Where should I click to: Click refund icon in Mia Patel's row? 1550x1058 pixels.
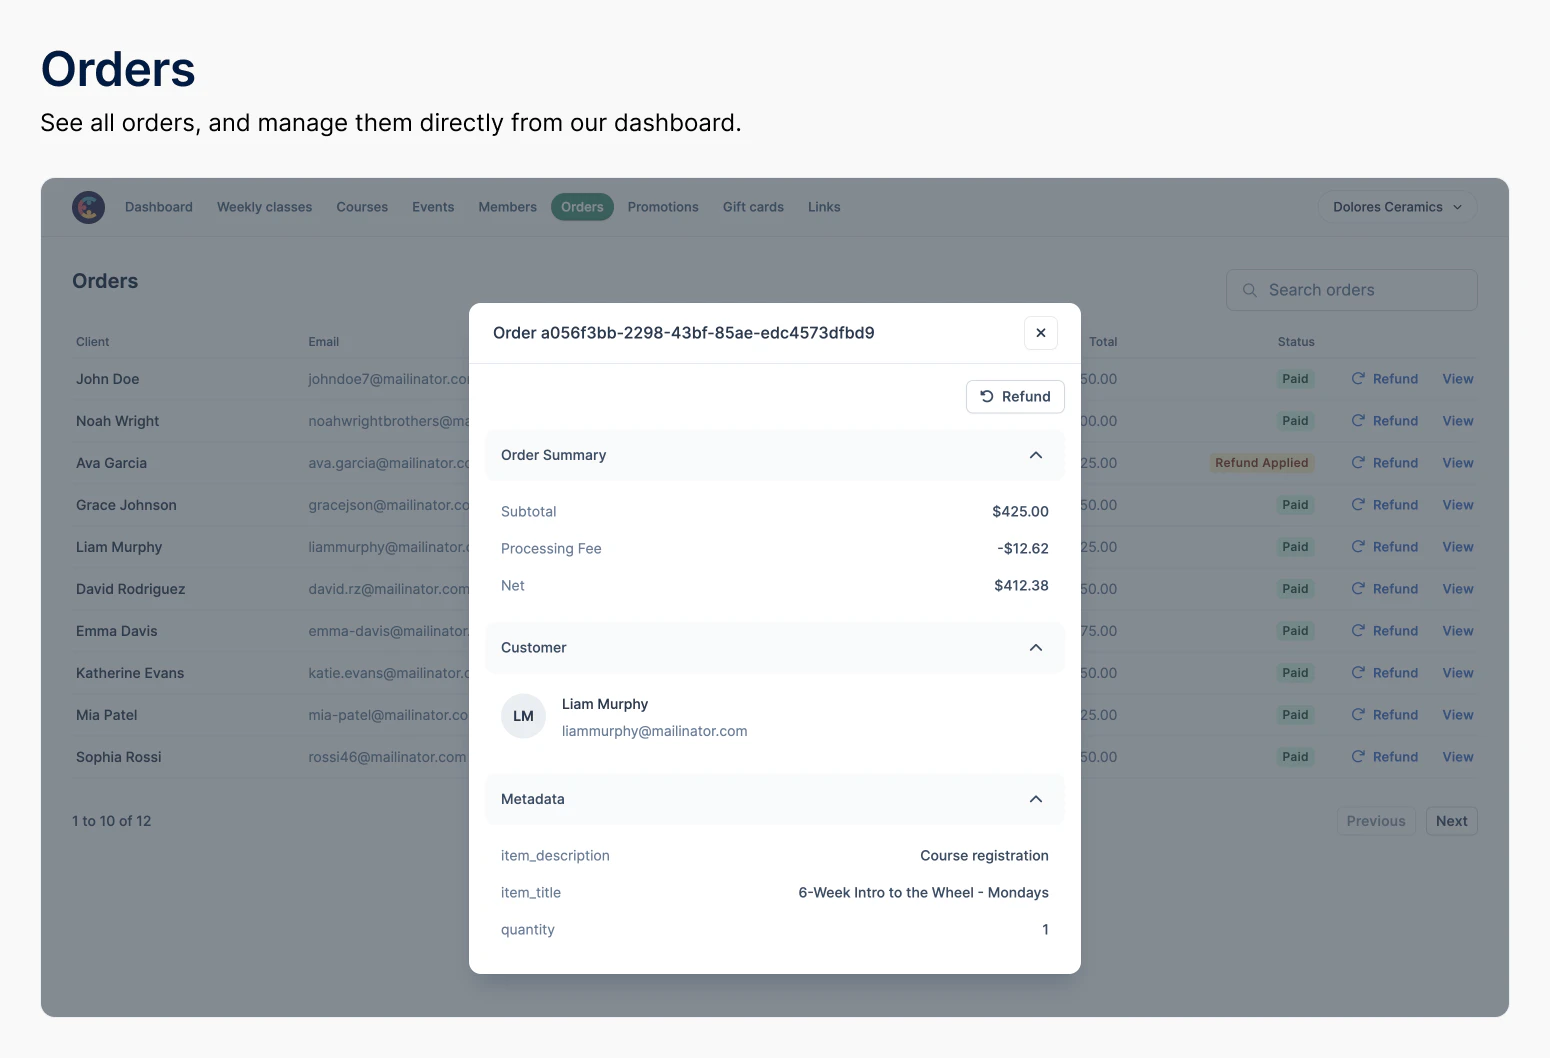click(1358, 715)
